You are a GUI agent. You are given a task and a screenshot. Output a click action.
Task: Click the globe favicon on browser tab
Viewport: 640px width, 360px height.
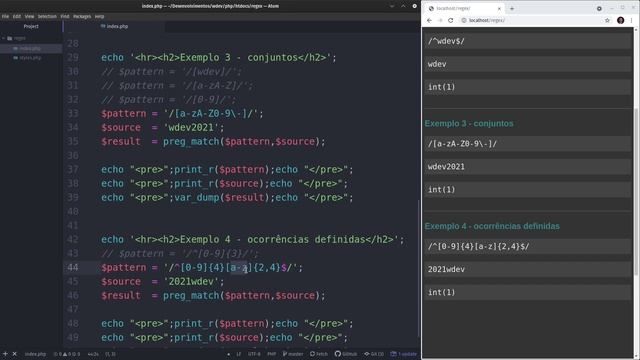click(431, 8)
